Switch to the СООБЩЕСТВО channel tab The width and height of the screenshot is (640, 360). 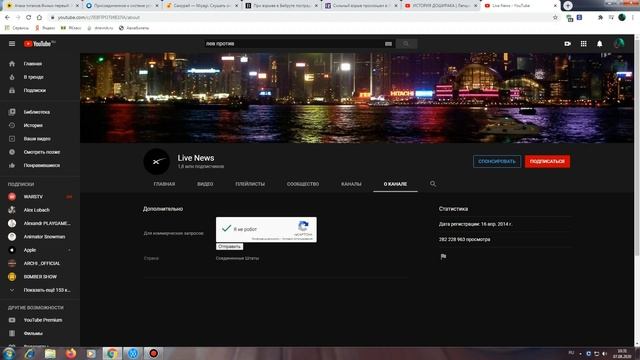(x=303, y=184)
